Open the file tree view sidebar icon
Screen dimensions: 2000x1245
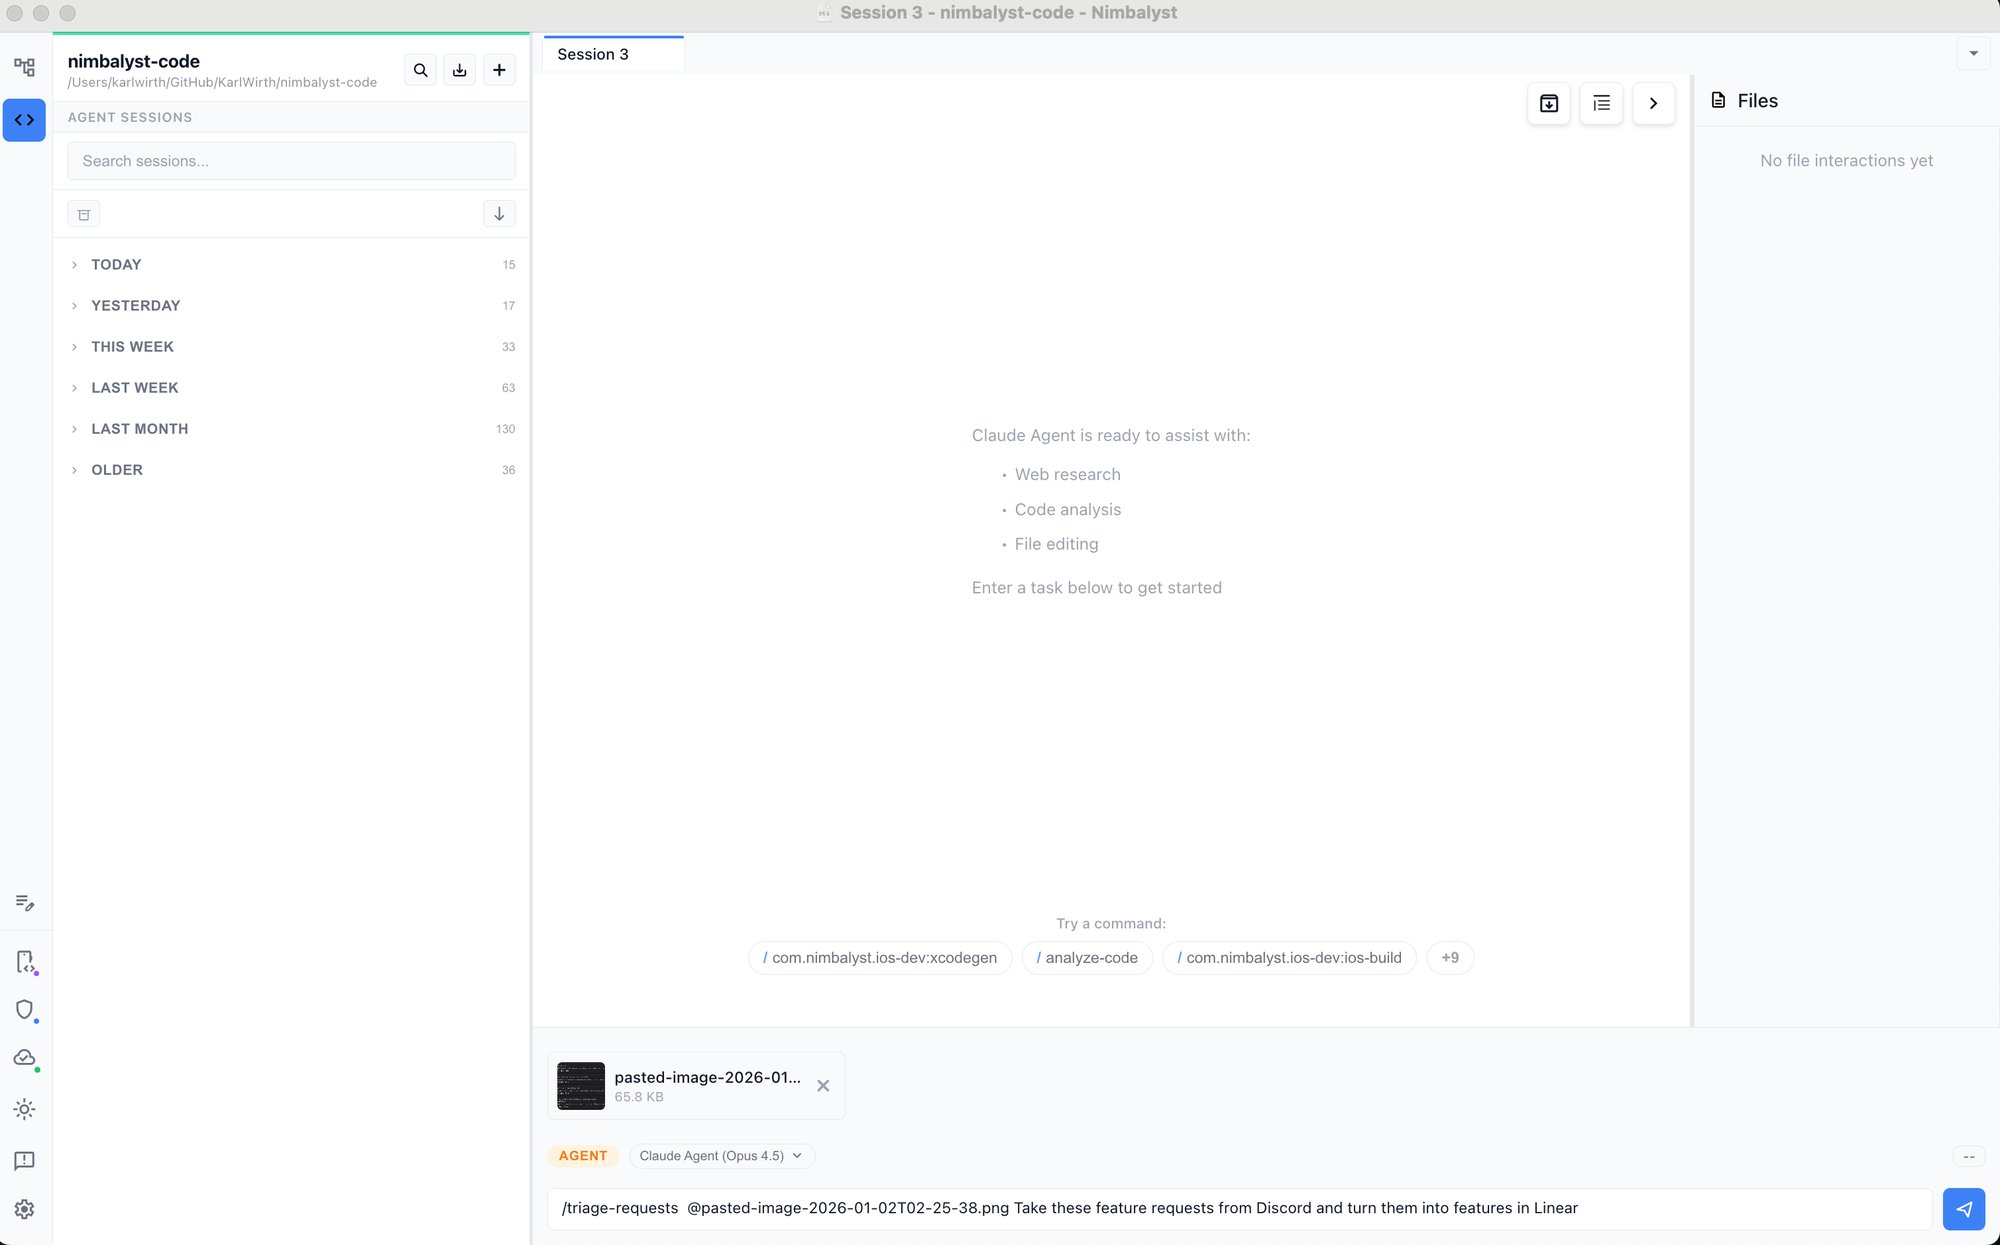(x=24, y=67)
